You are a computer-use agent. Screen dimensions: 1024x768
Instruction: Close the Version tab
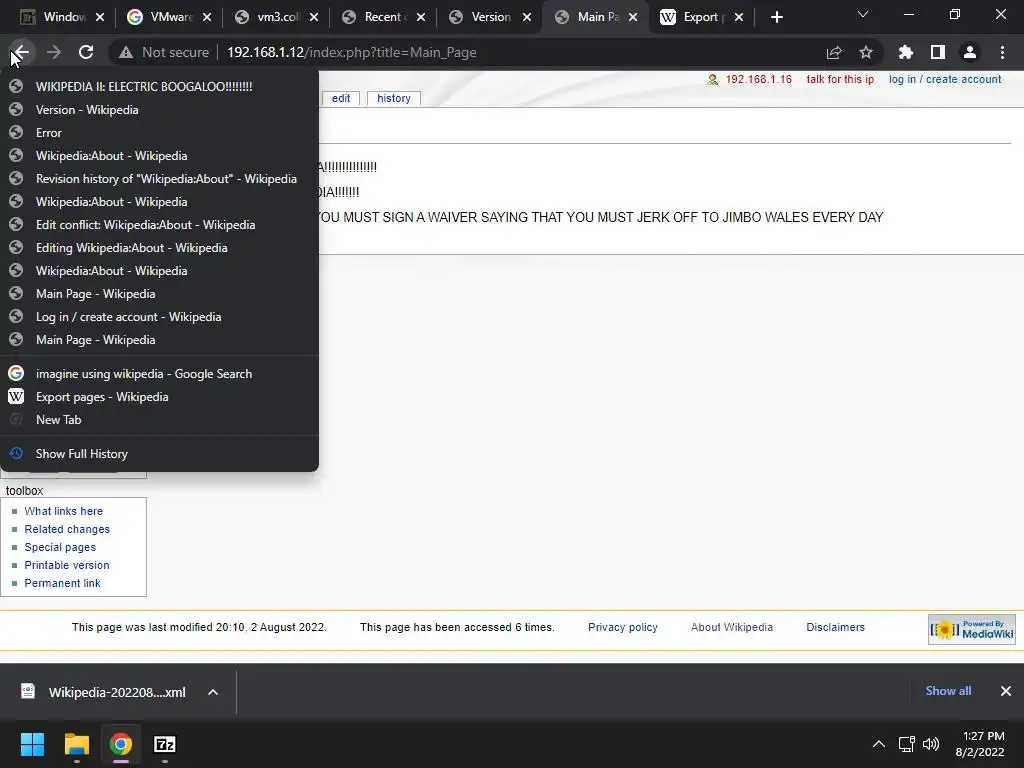tap(527, 17)
